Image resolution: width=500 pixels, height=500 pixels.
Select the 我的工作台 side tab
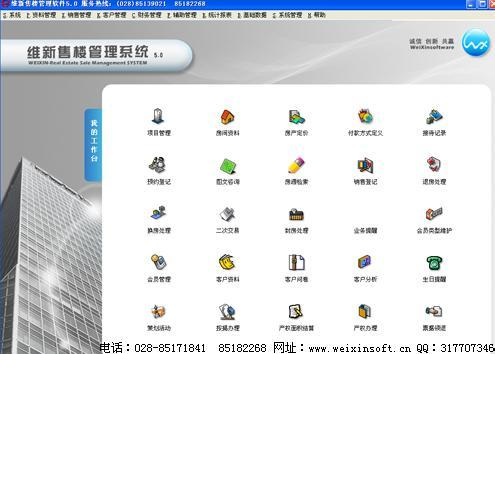pos(94,145)
